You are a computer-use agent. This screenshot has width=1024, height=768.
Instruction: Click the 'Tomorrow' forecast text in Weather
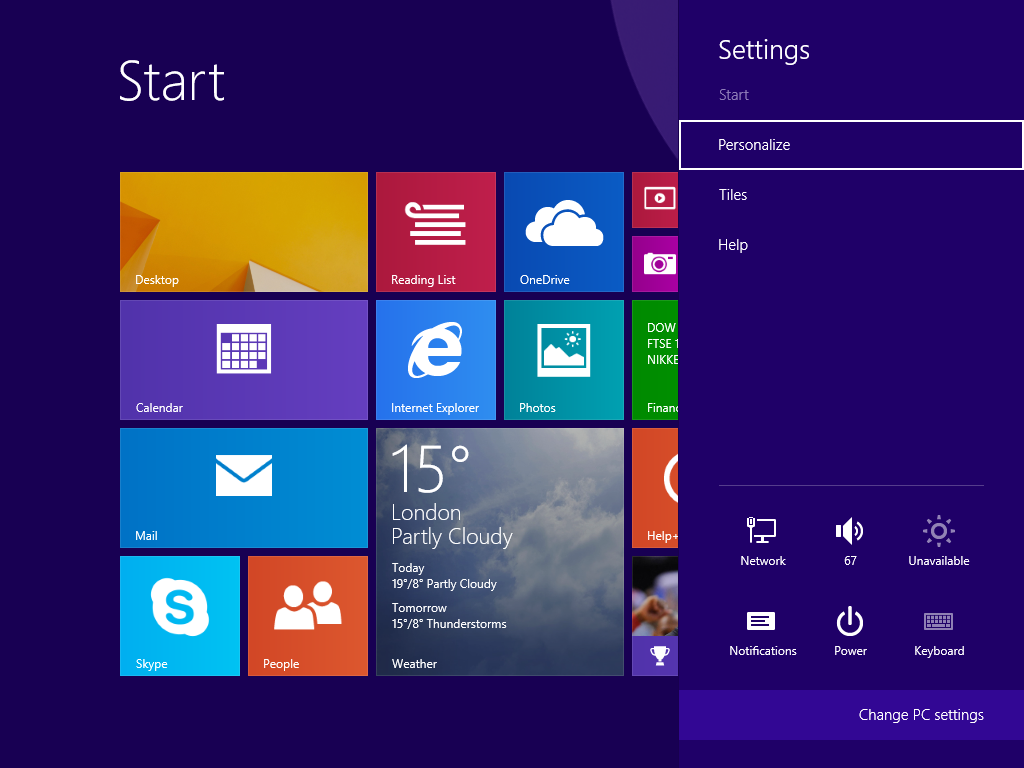point(419,607)
